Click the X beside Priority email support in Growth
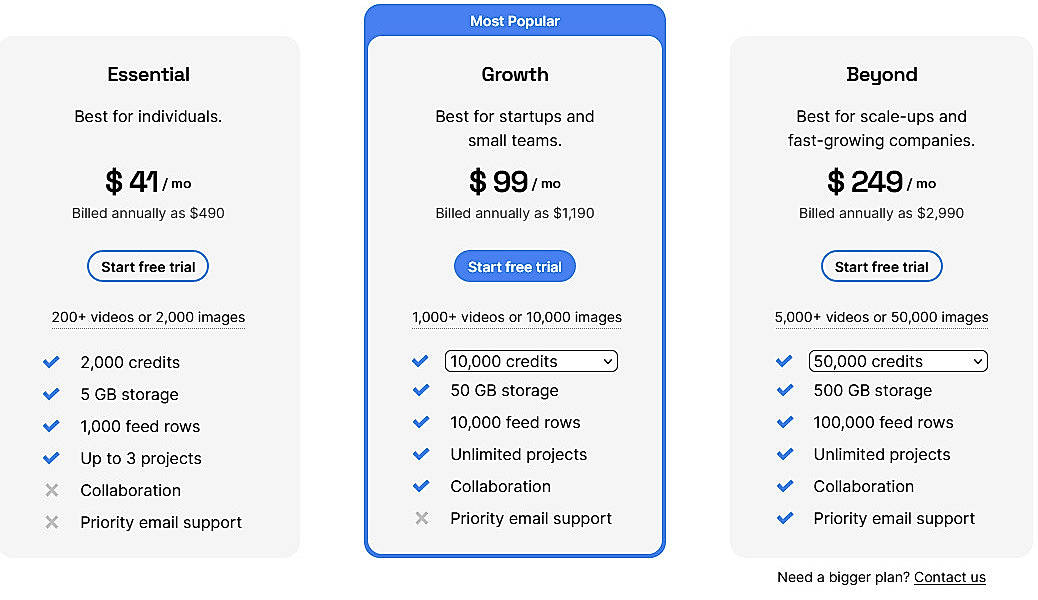The width and height of the screenshot is (1038, 600). (x=420, y=518)
